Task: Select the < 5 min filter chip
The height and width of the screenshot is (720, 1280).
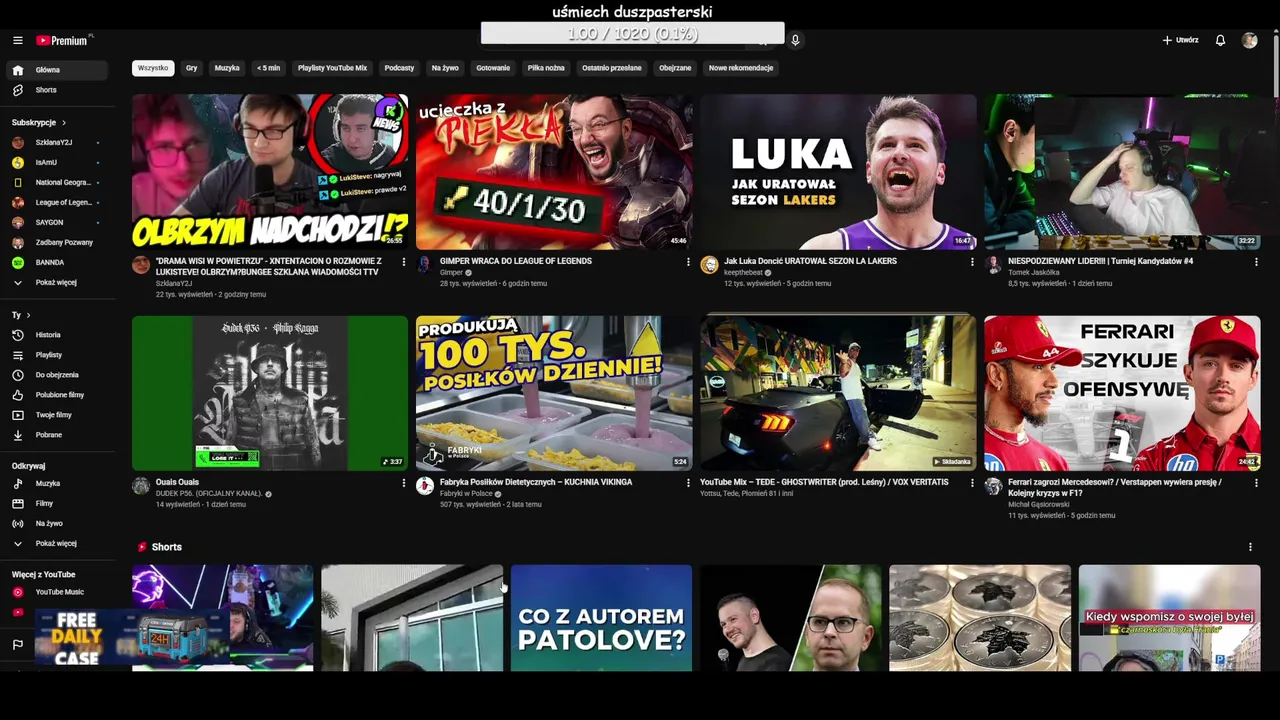Action: (x=268, y=68)
